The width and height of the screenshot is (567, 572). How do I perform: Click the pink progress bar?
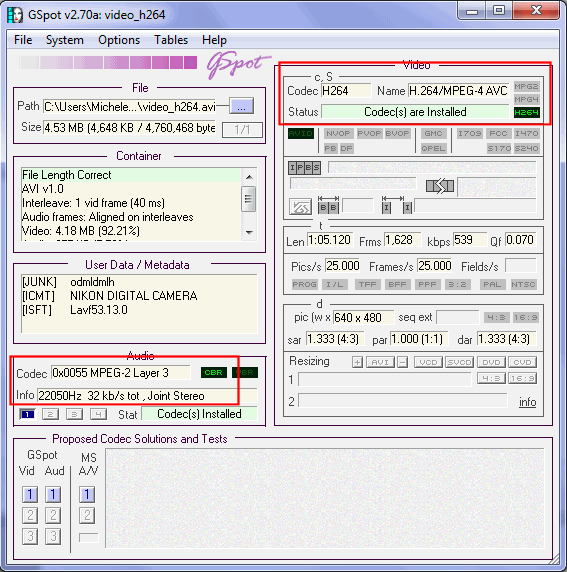108,62
